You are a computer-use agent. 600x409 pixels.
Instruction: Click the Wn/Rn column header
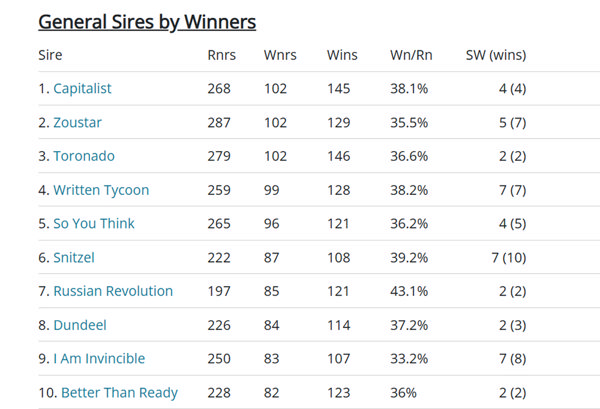tap(410, 54)
